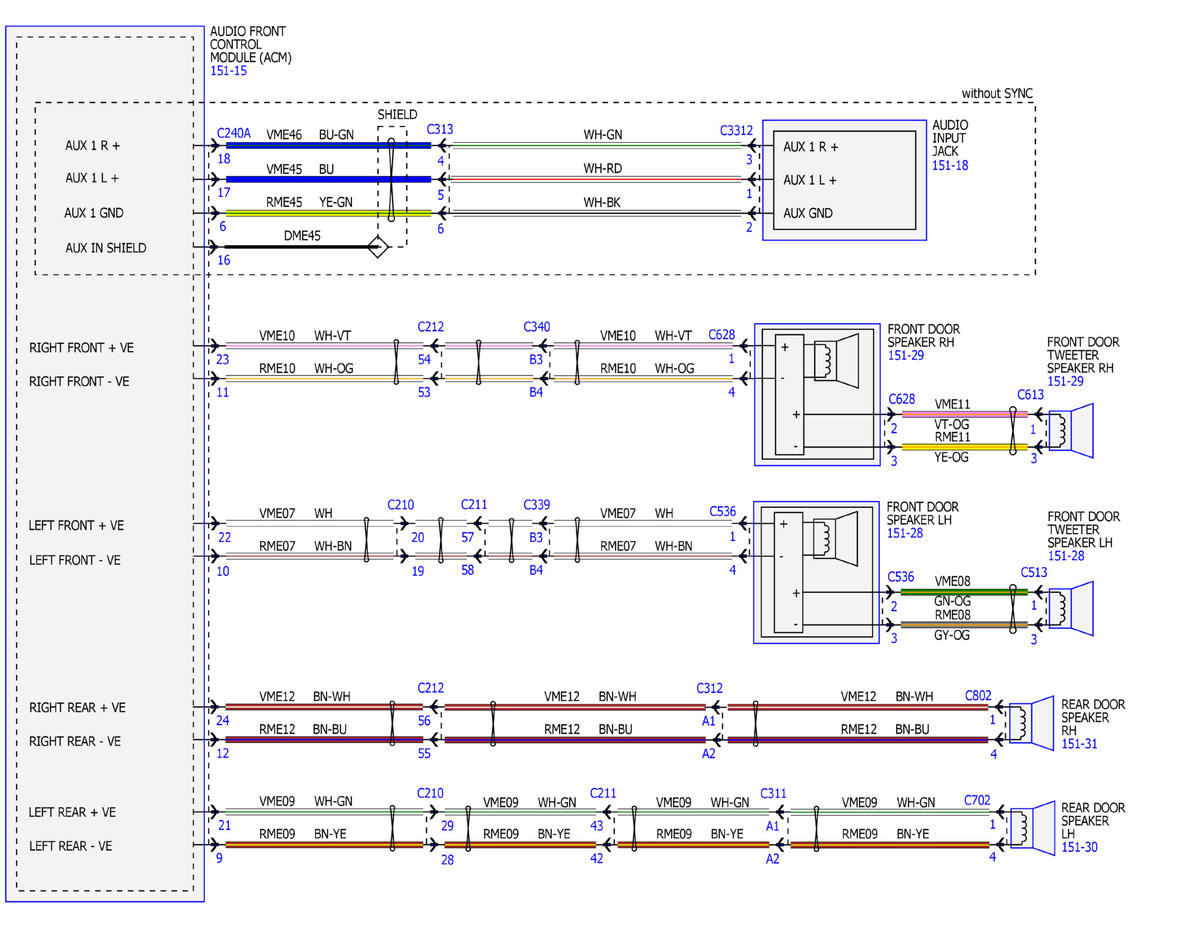Click the 'AUX IN SHIELD' pin label
Screen dimensions: 1200x927
(105, 248)
